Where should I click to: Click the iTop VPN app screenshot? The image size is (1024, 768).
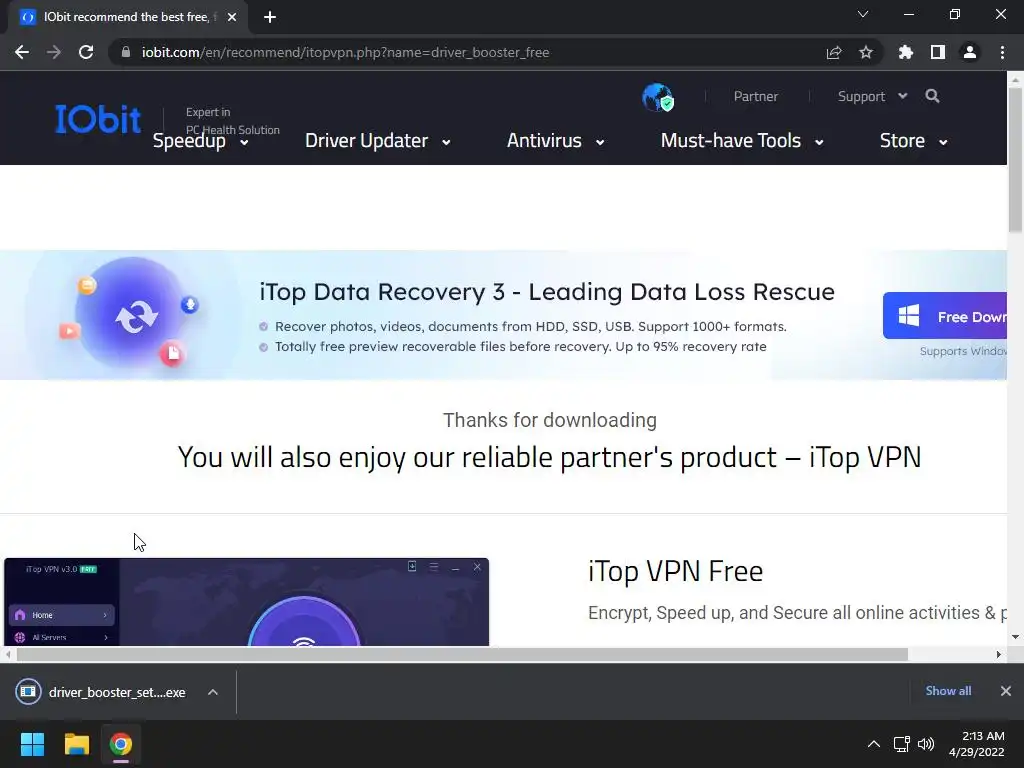246,601
